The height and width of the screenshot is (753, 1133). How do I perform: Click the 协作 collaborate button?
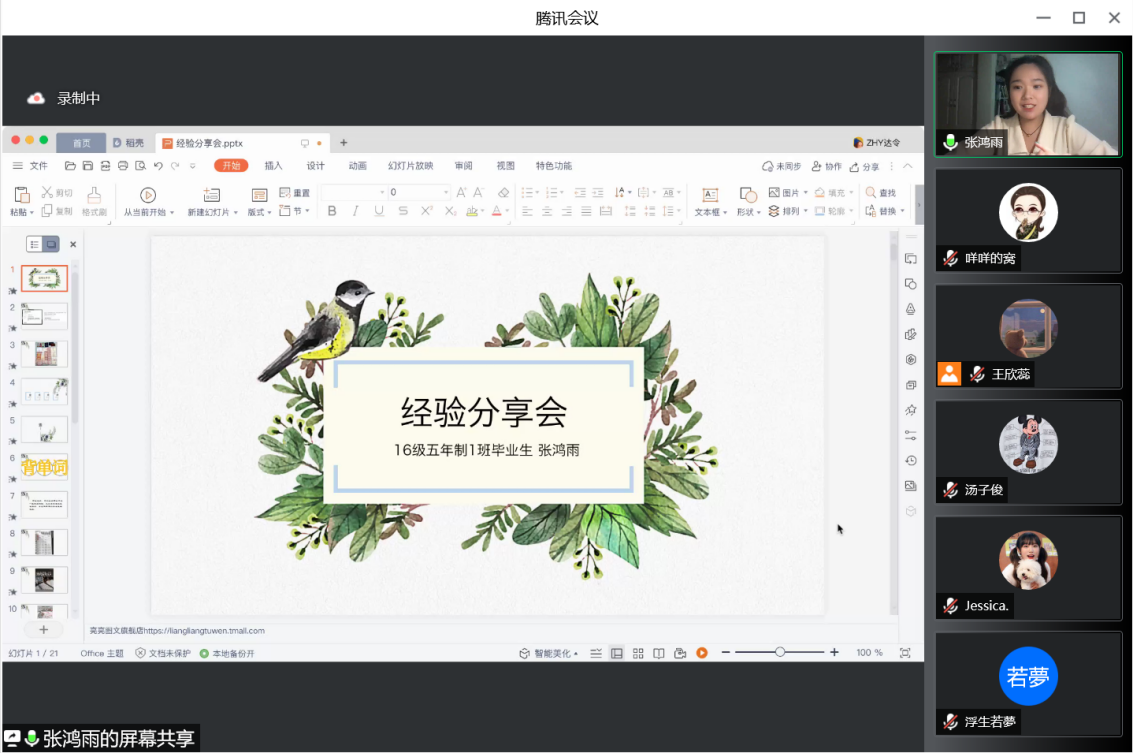(827, 166)
